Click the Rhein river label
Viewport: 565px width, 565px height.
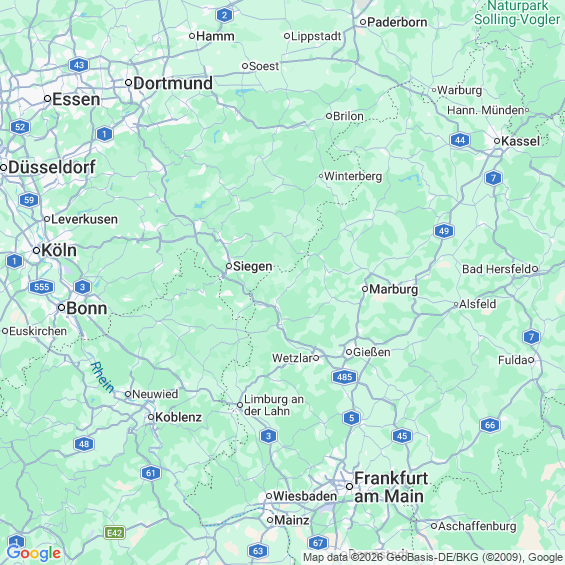(x=102, y=377)
